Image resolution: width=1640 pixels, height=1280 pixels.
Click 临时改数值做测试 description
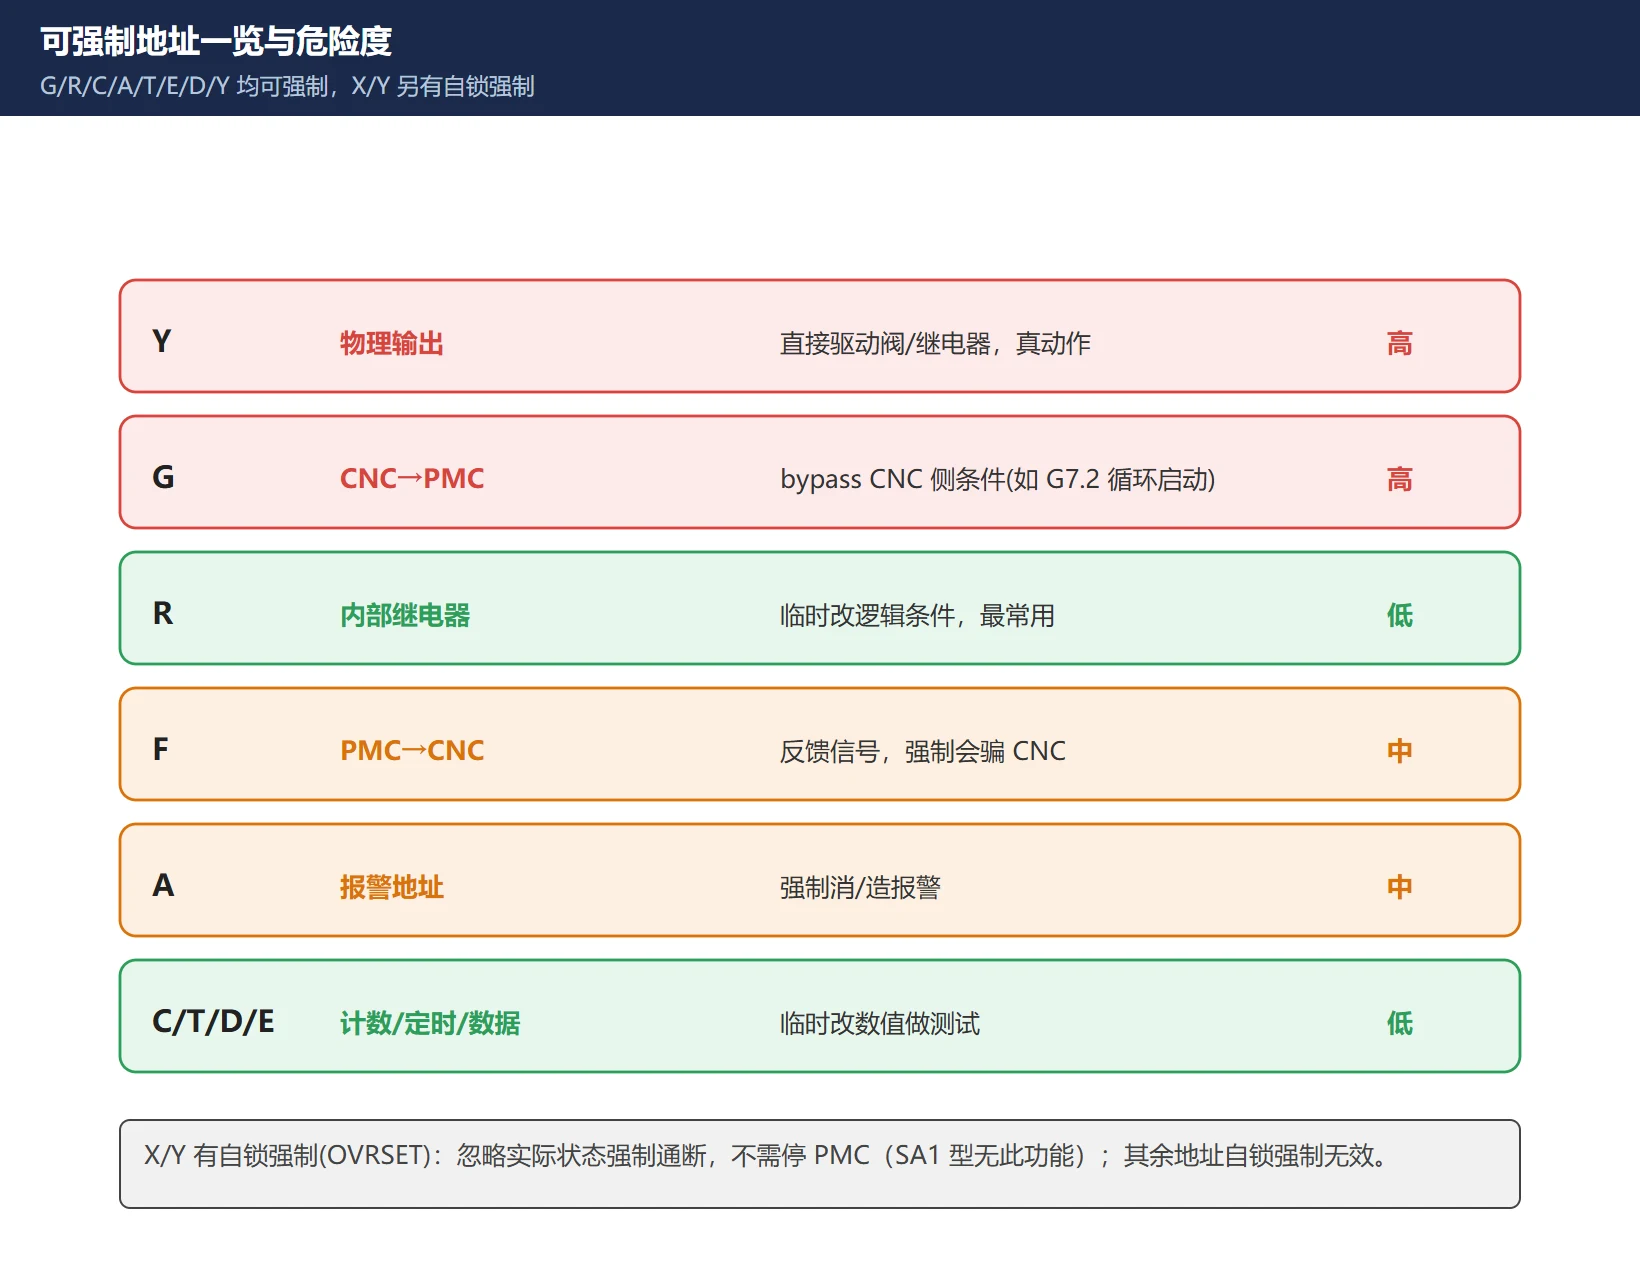(880, 1023)
